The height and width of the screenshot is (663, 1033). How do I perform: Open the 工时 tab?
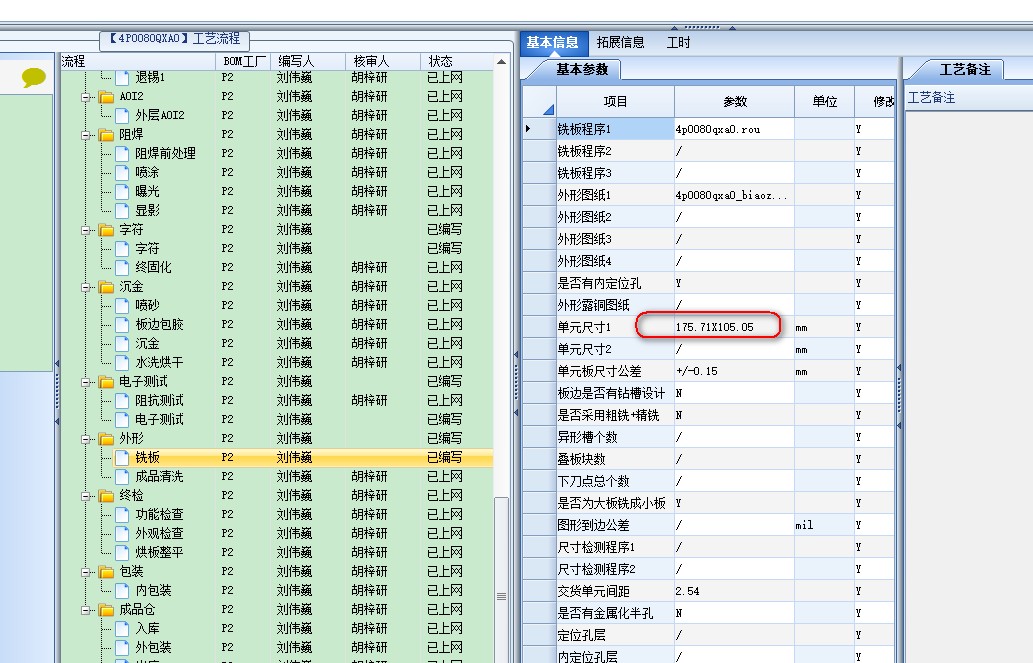click(x=678, y=43)
